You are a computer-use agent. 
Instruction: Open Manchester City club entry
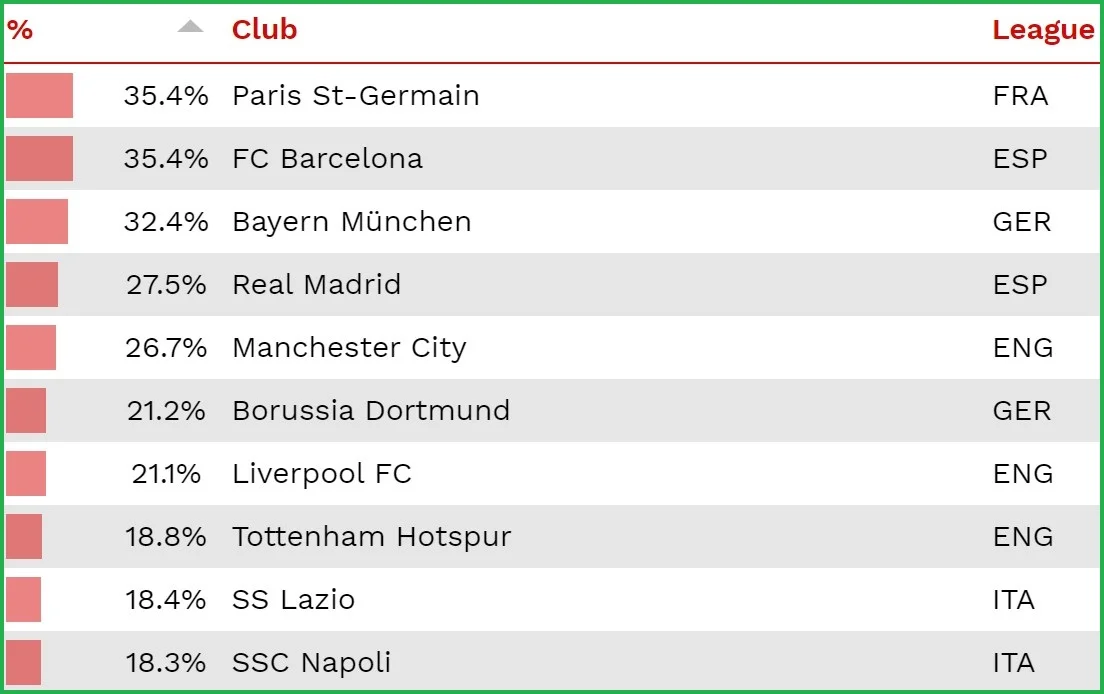349,348
